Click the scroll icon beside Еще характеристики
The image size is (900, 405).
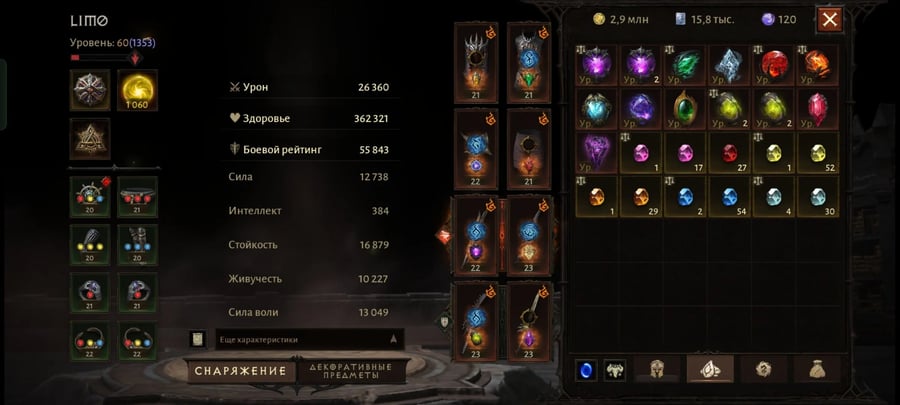[198, 339]
